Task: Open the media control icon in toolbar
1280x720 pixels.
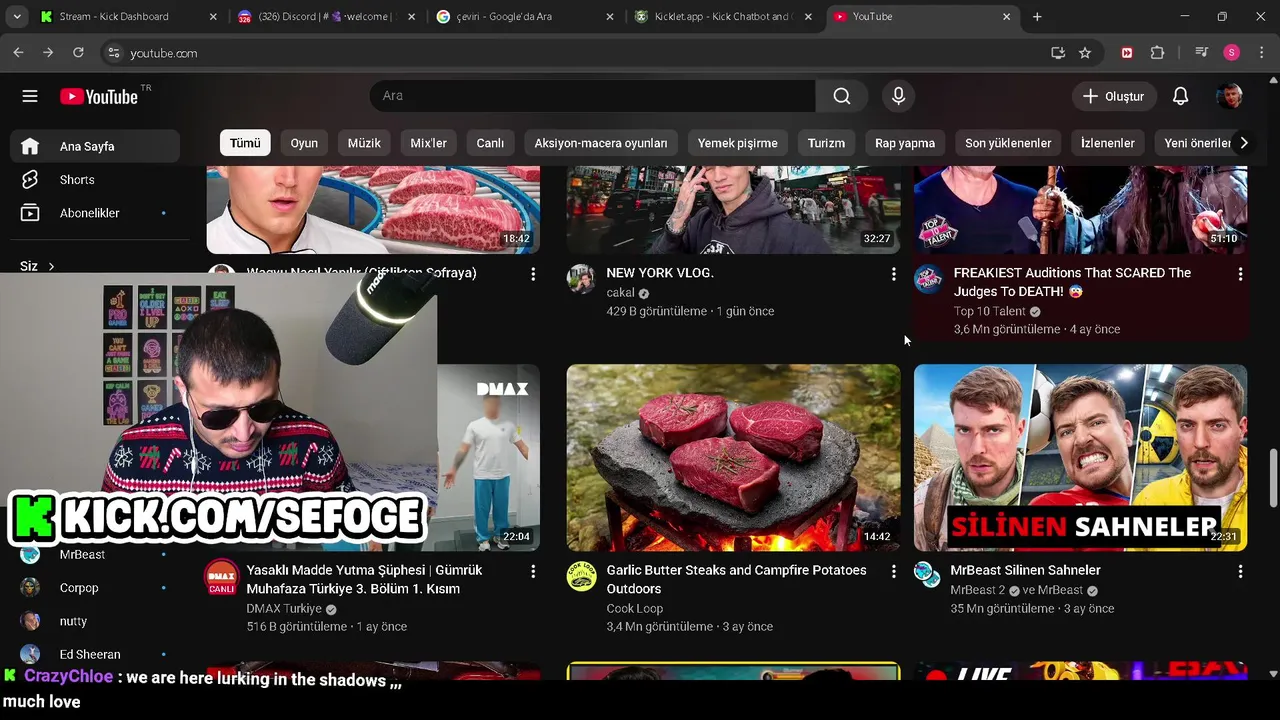Action: 1202,53
